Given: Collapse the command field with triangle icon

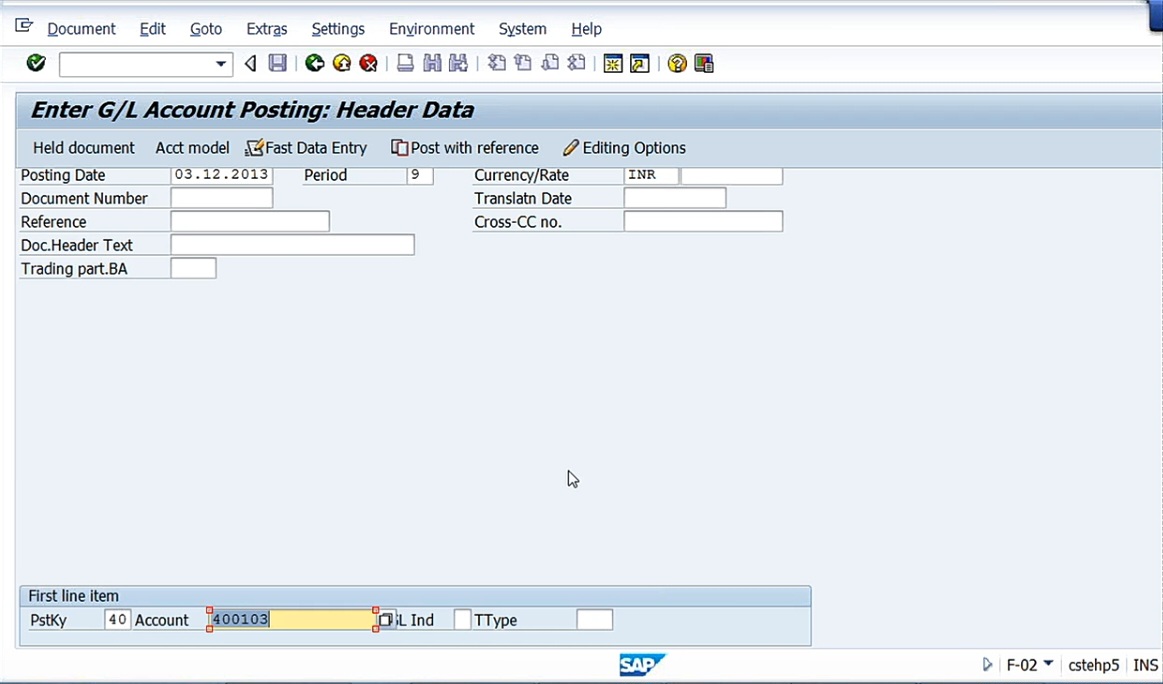Looking at the screenshot, I should (250, 64).
